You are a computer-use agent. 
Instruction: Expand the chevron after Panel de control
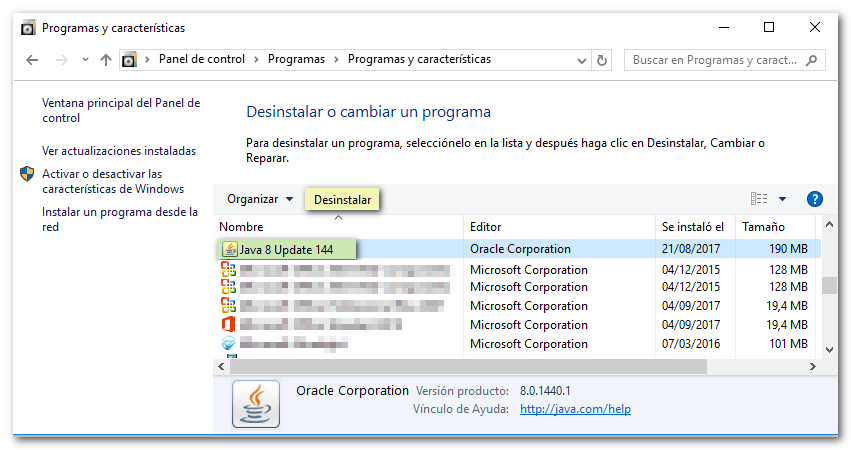click(256, 60)
